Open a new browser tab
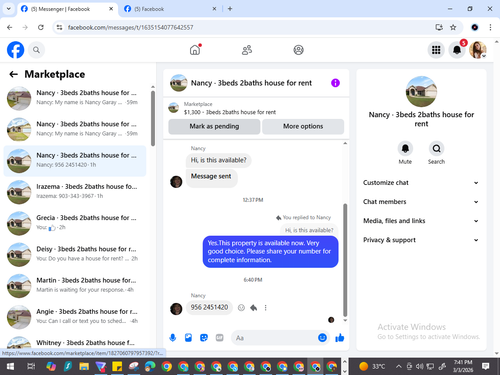 click(x=230, y=9)
